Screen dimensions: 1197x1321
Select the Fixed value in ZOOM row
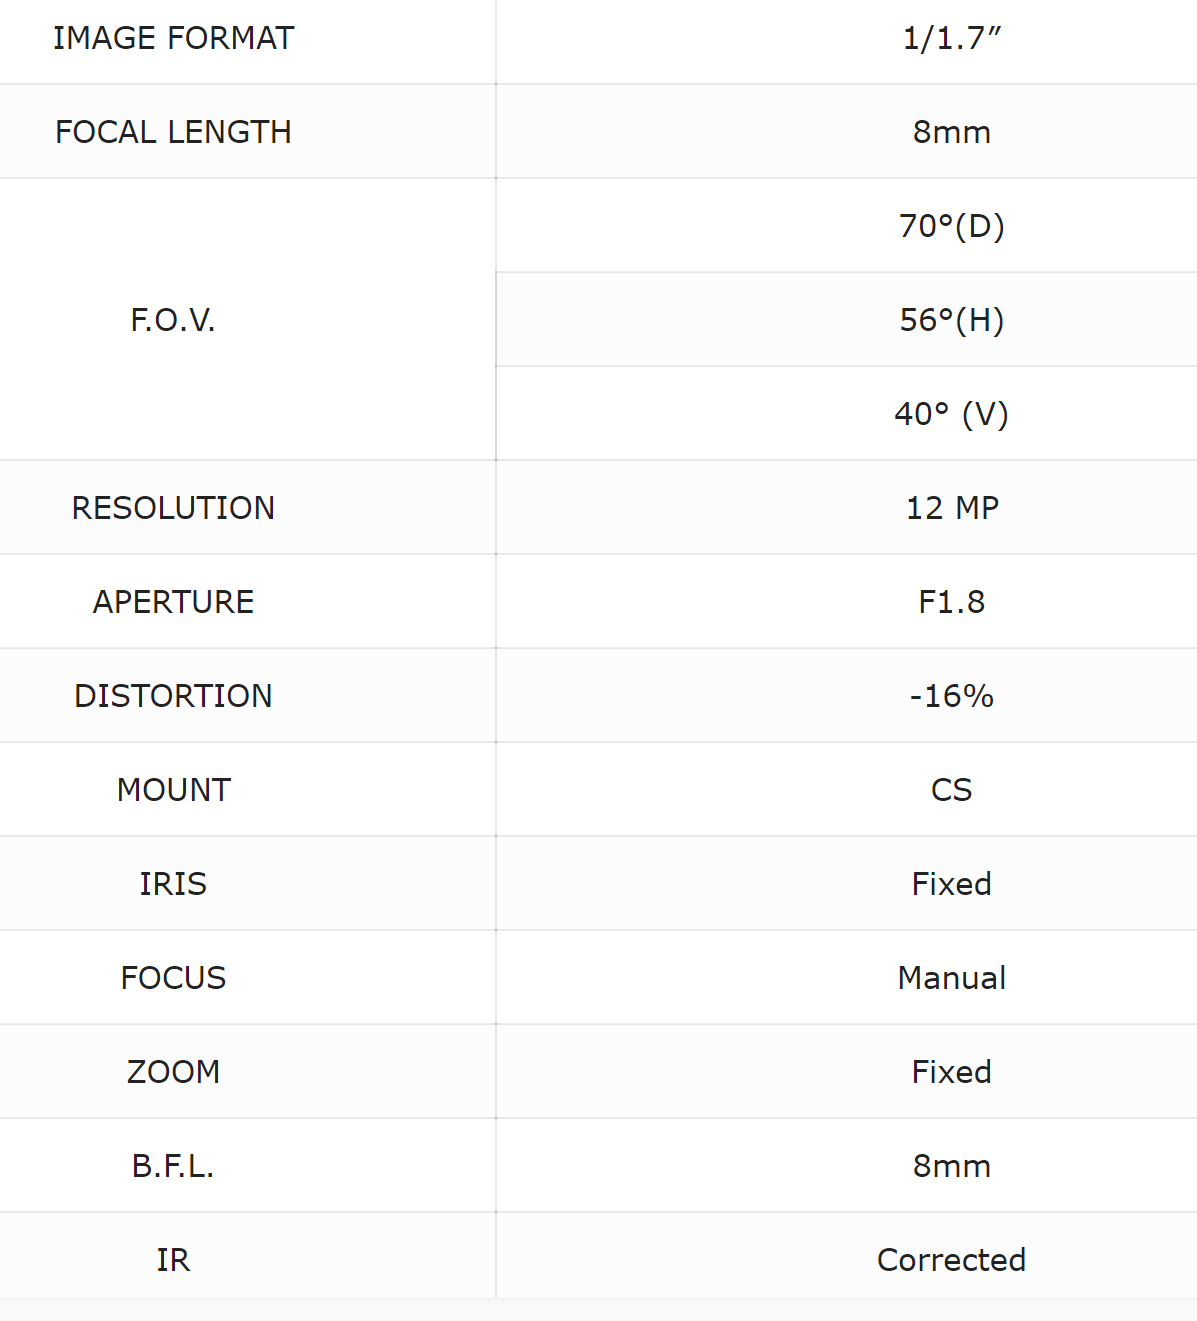coord(951,1072)
